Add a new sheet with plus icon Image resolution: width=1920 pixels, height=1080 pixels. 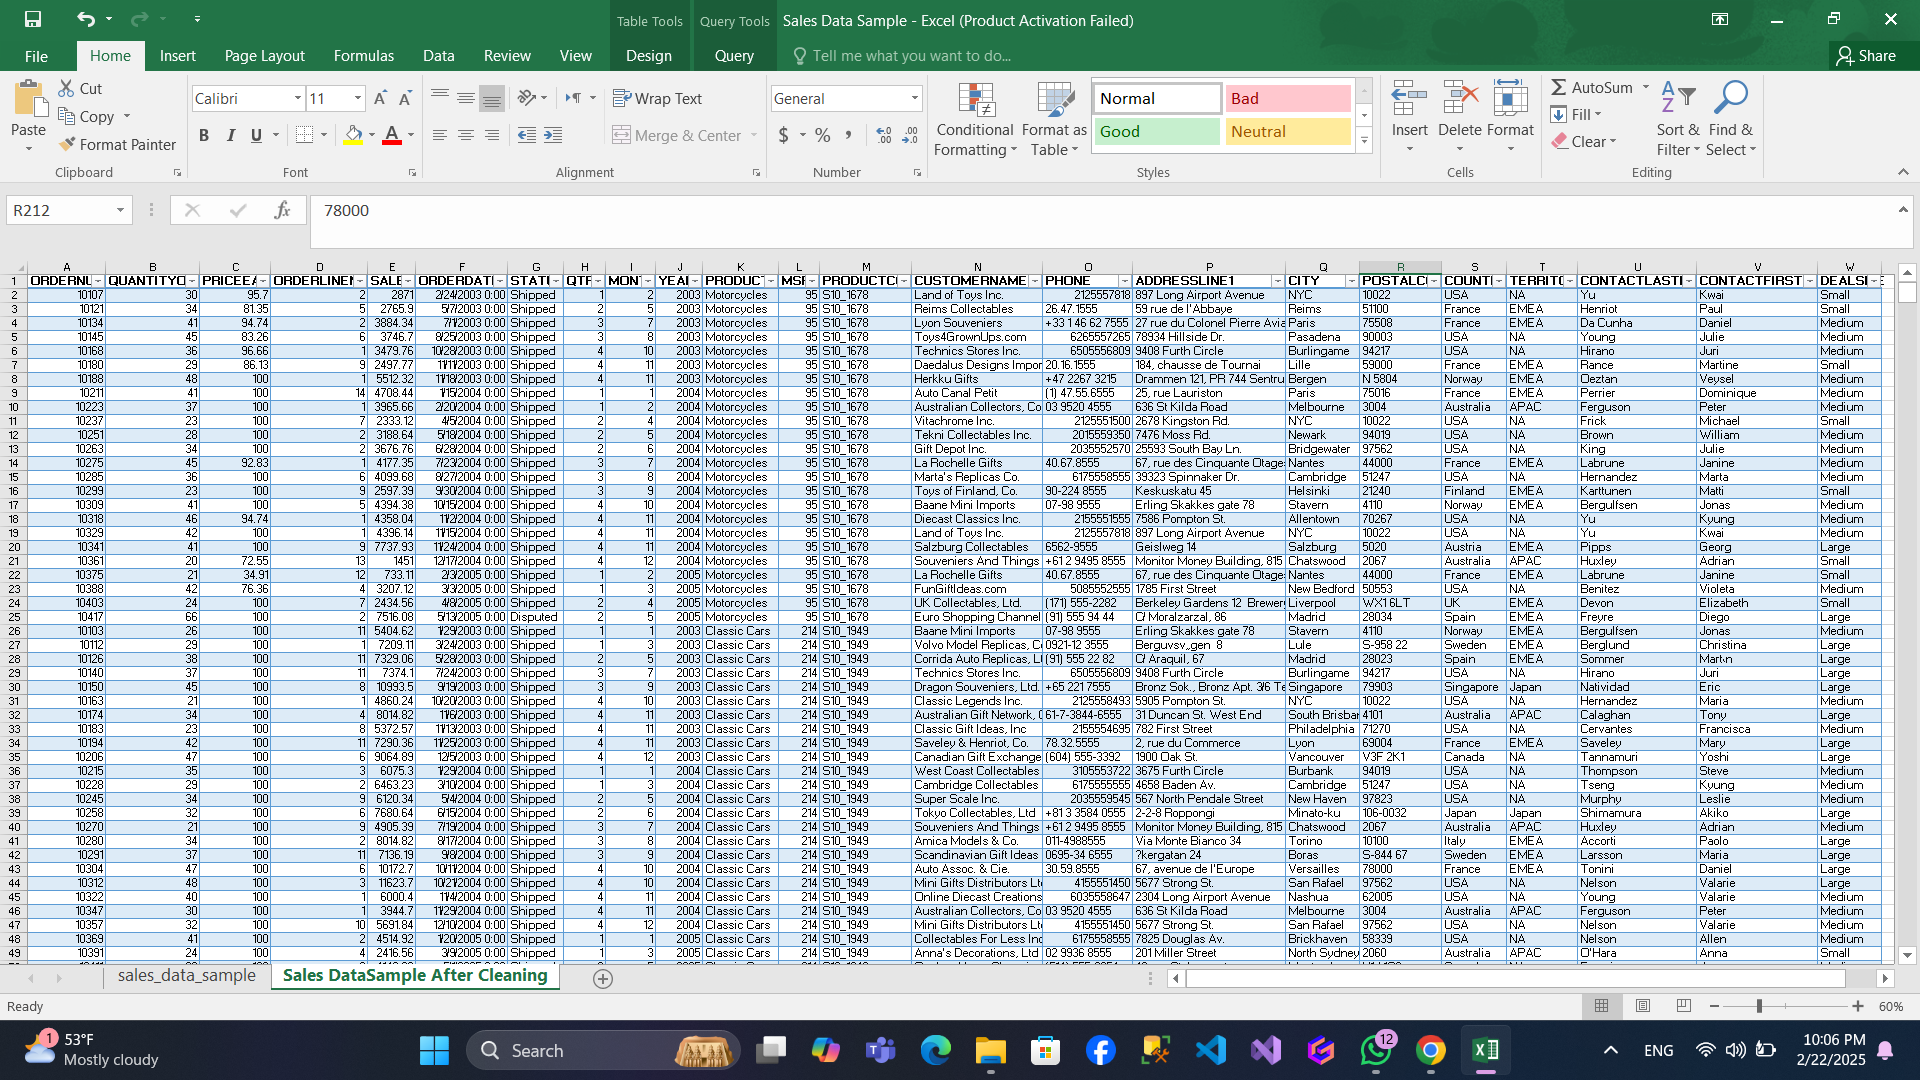coord(603,979)
